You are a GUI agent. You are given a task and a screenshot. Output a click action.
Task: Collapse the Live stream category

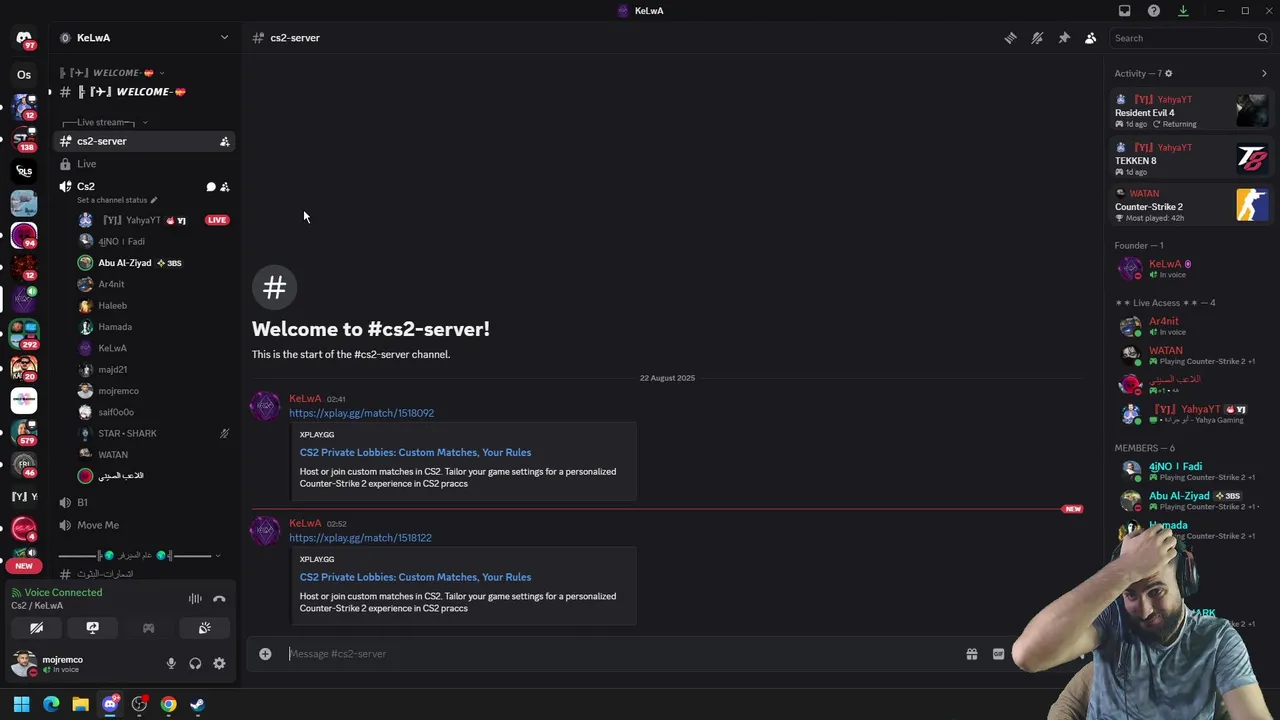coord(105,122)
